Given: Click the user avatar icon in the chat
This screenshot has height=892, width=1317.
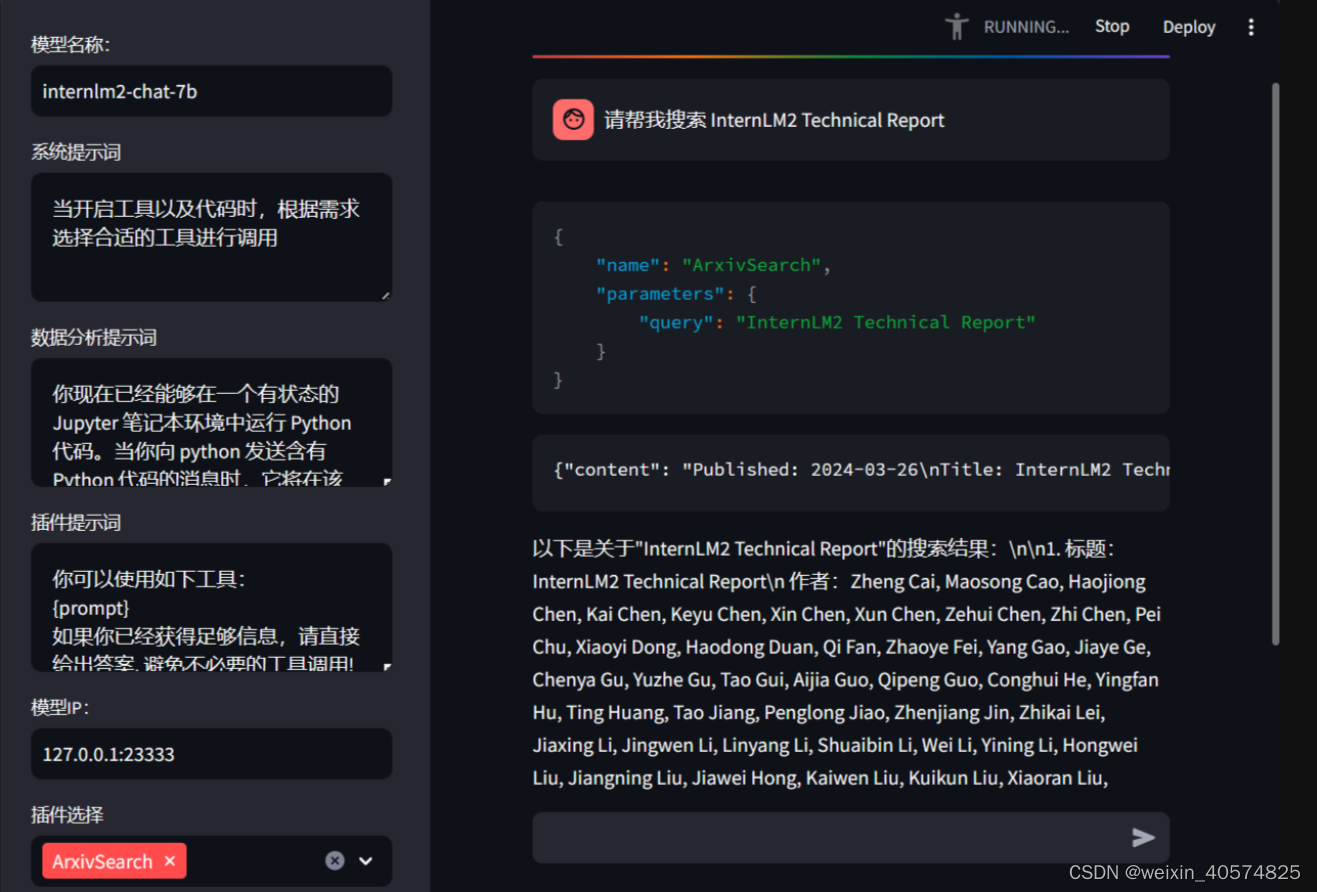Looking at the screenshot, I should (x=573, y=120).
